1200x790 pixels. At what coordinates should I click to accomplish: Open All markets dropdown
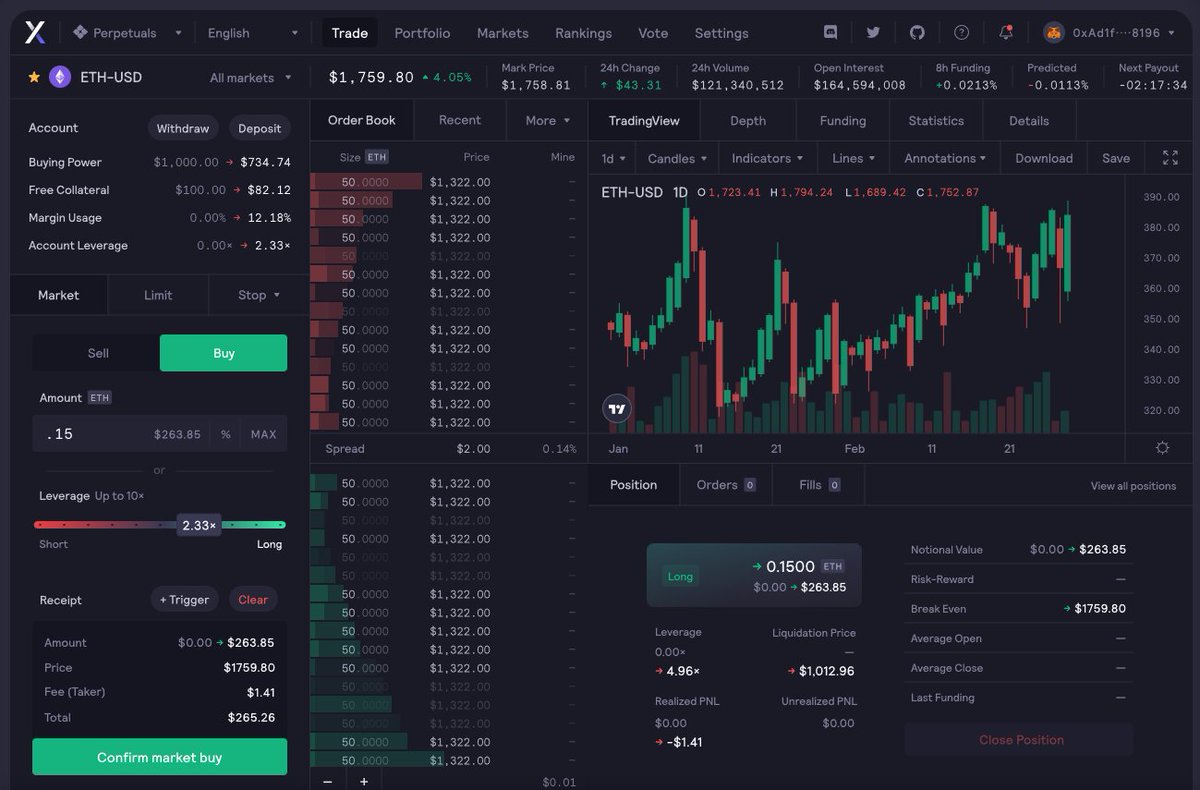click(250, 77)
